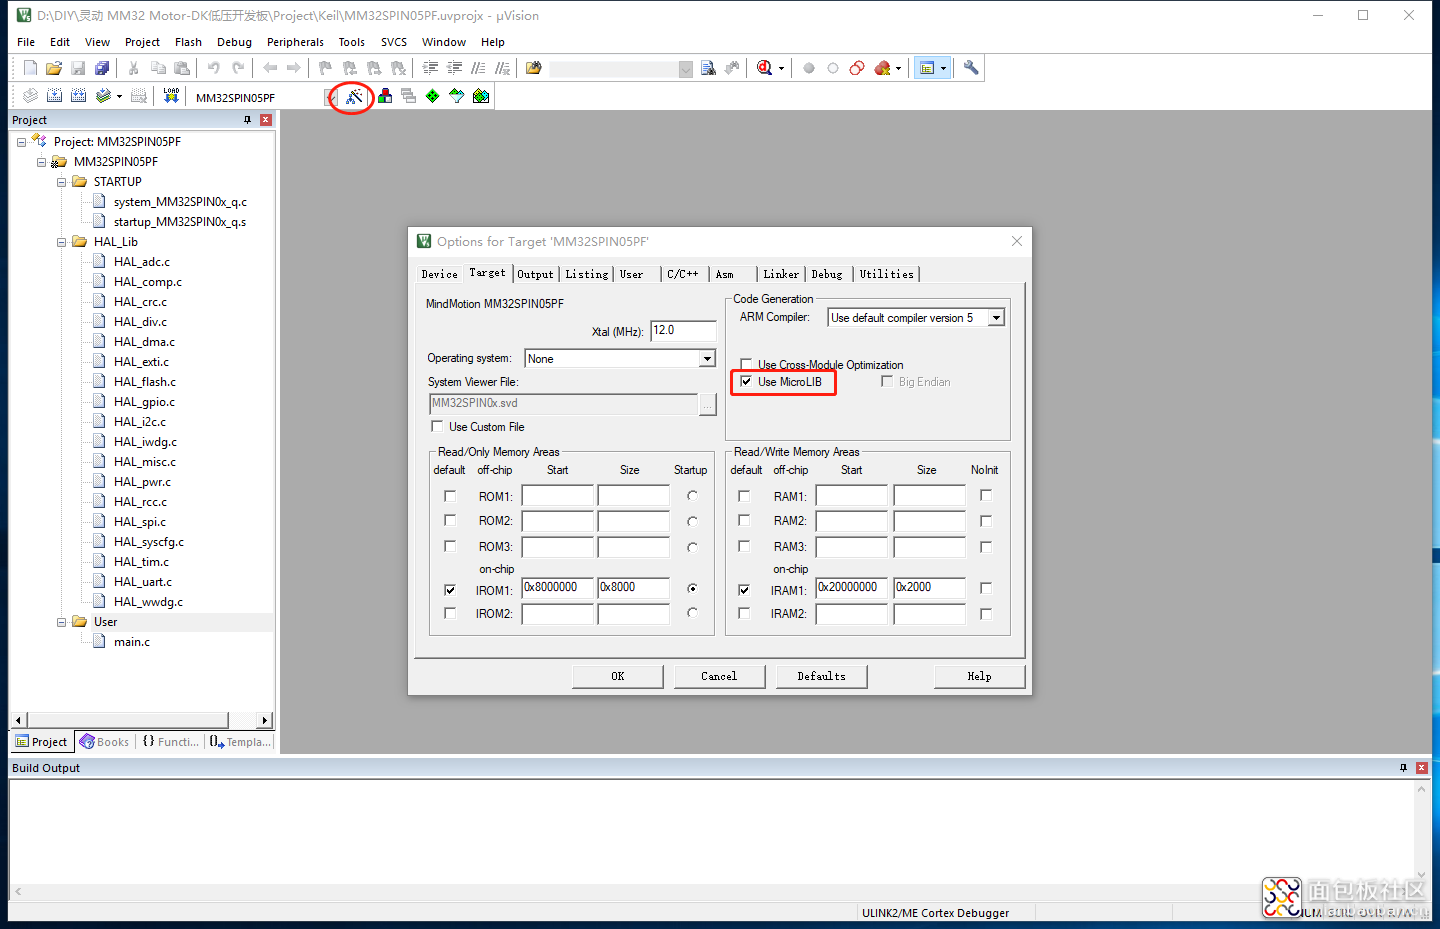Toggle the Use MicroLIB checkbox
Image resolution: width=1440 pixels, height=929 pixels.
click(x=746, y=381)
